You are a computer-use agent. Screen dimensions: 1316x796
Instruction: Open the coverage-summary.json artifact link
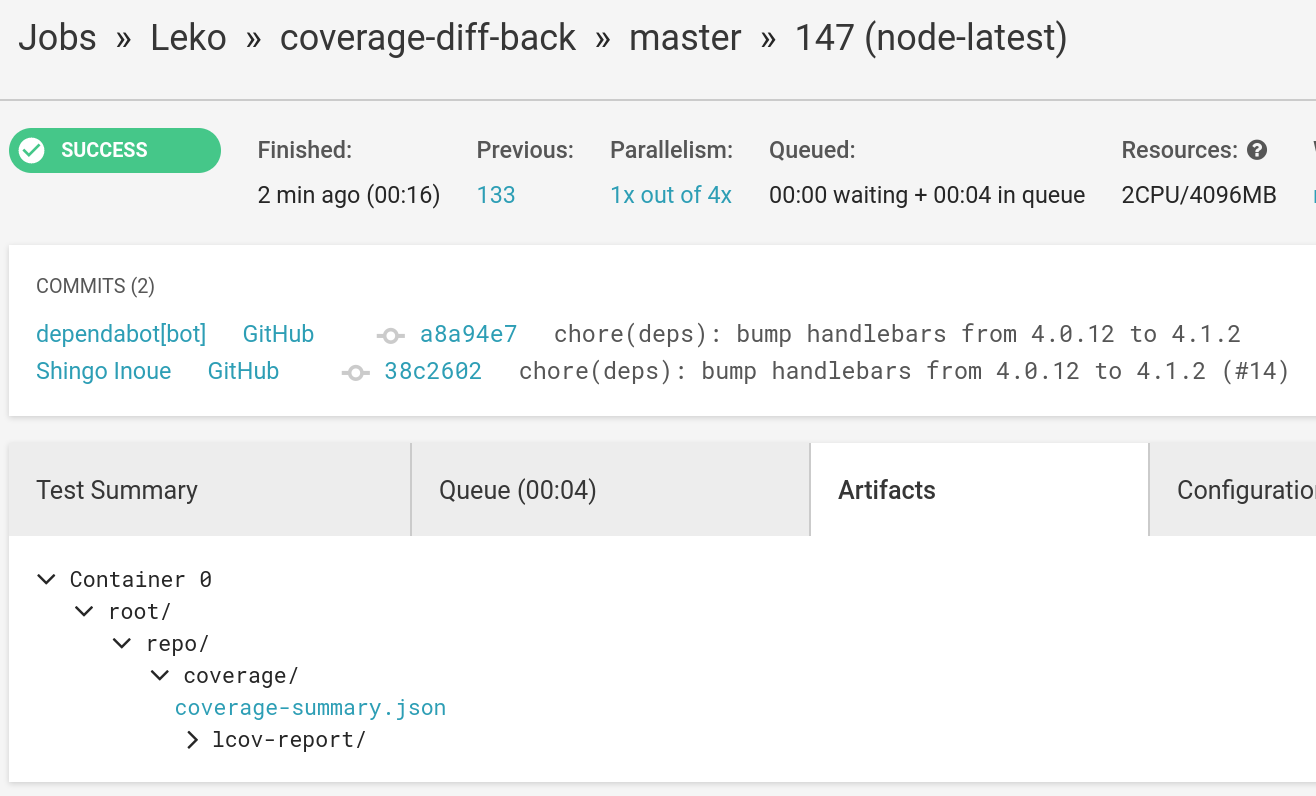(310, 708)
